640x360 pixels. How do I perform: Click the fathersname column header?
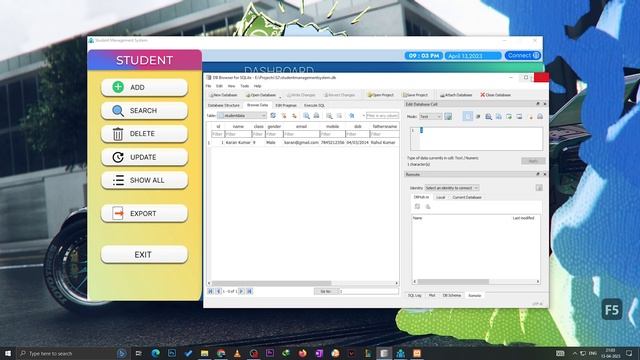(384, 127)
